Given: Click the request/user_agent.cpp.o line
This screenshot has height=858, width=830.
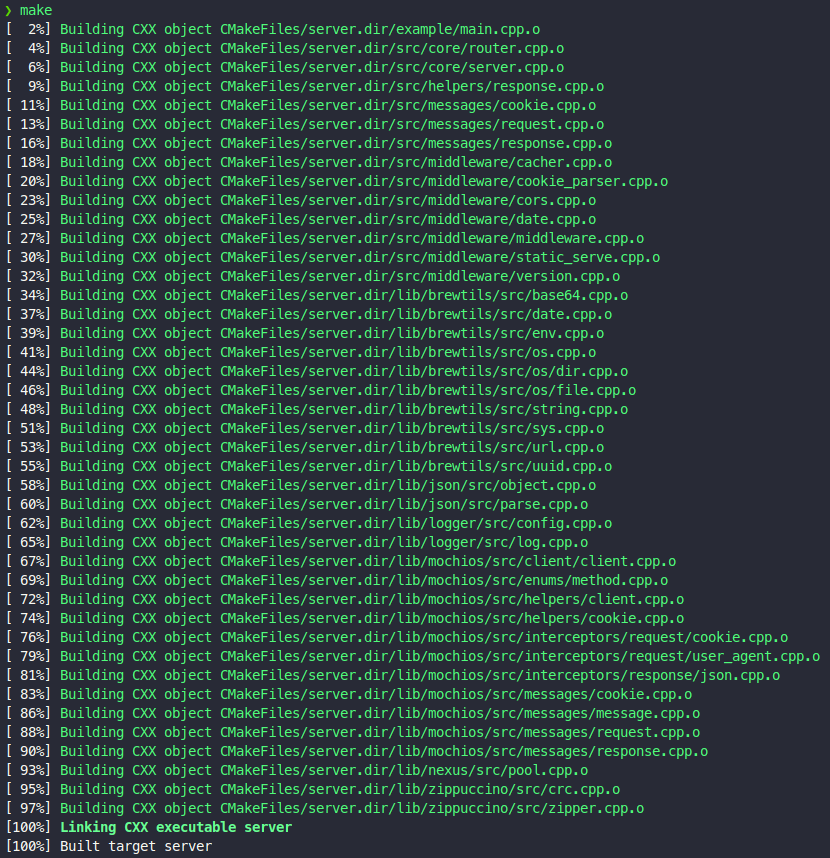Looking at the screenshot, I should pos(440,656).
